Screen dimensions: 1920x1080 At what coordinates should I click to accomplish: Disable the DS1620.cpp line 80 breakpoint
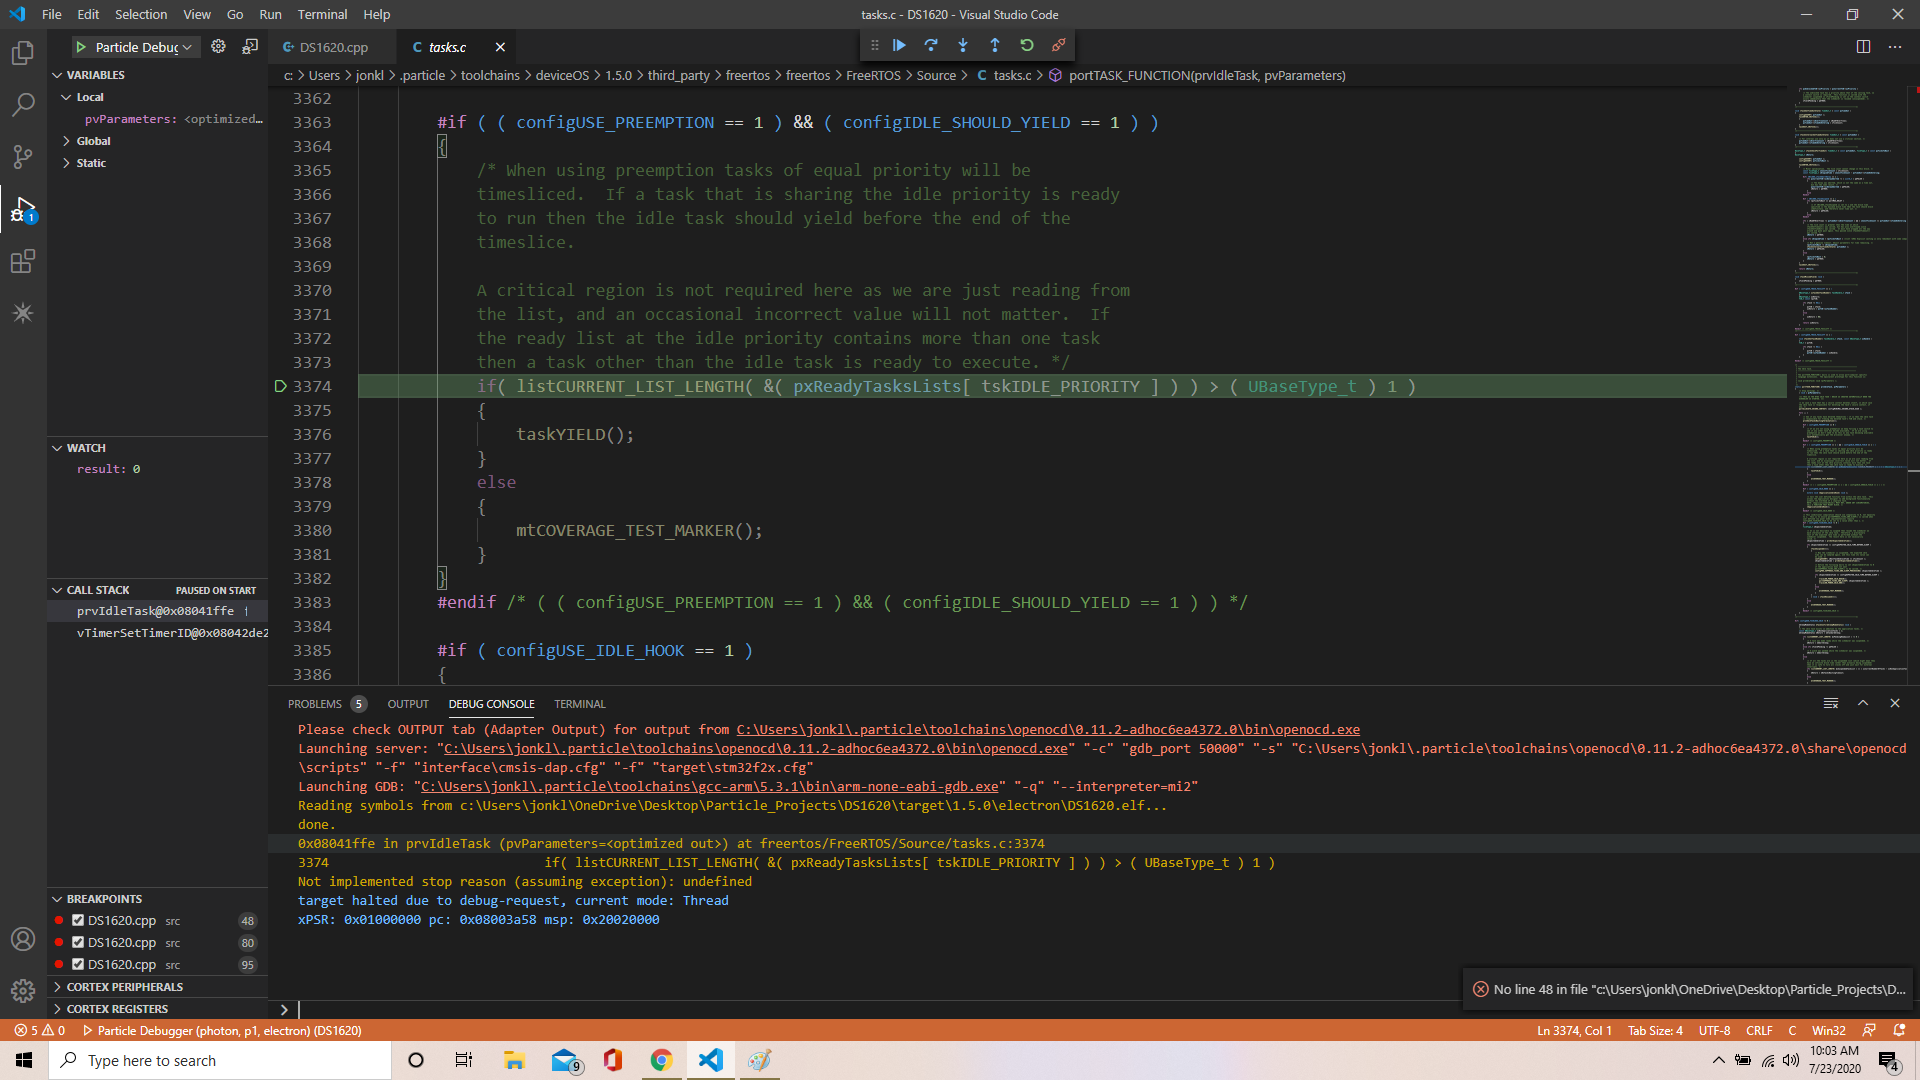[x=78, y=943]
